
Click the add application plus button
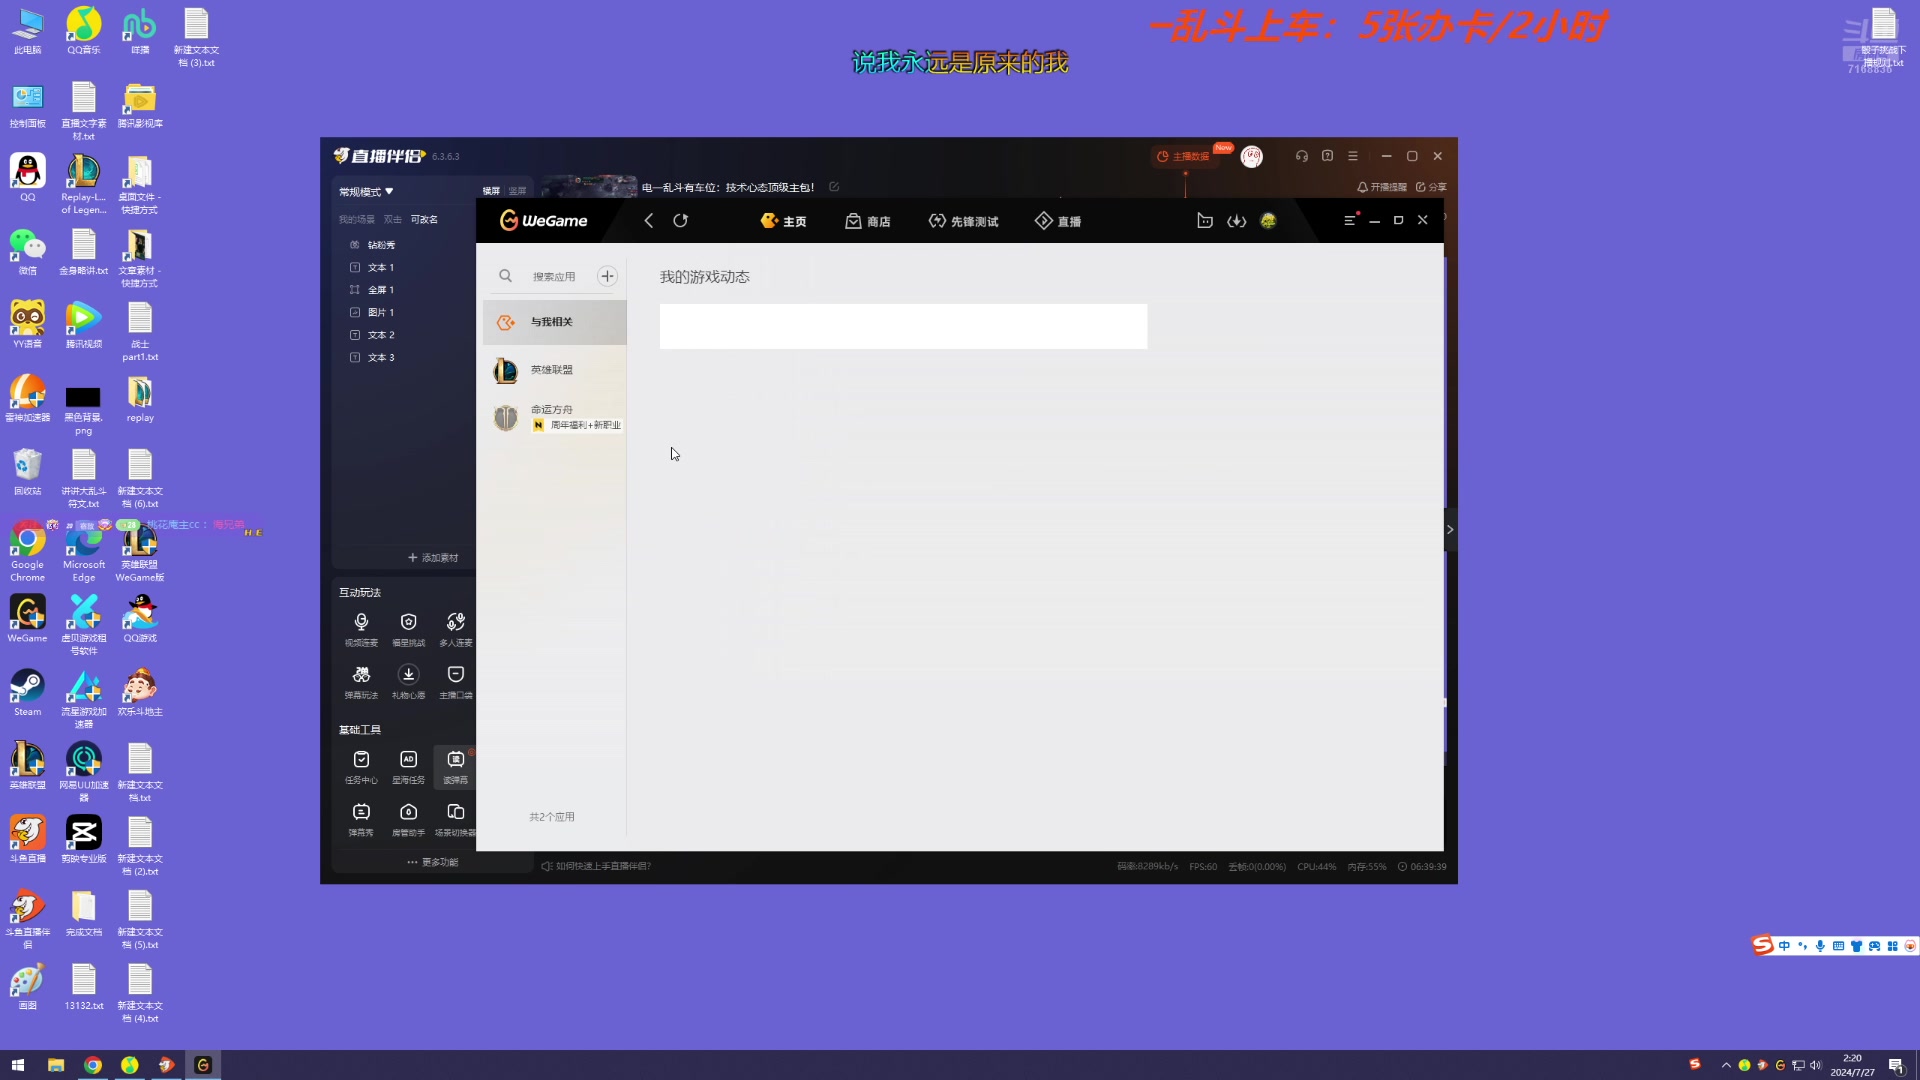[x=607, y=276]
